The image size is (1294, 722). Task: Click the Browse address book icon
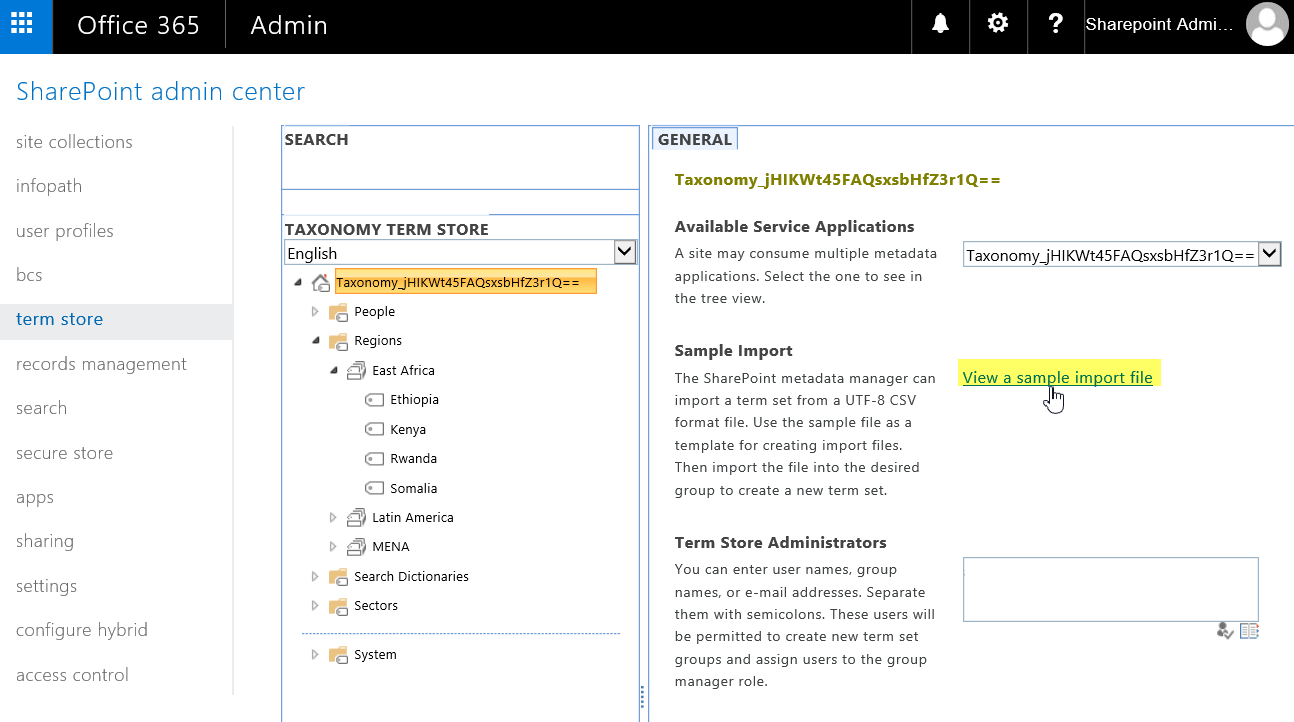coord(1249,630)
